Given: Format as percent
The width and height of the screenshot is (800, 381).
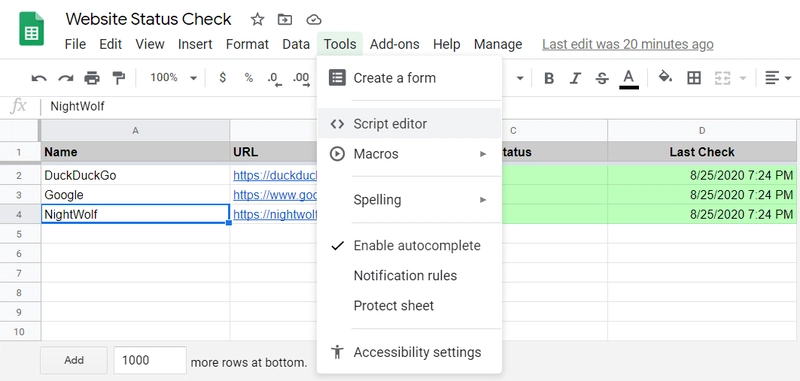Looking at the screenshot, I should [248, 78].
